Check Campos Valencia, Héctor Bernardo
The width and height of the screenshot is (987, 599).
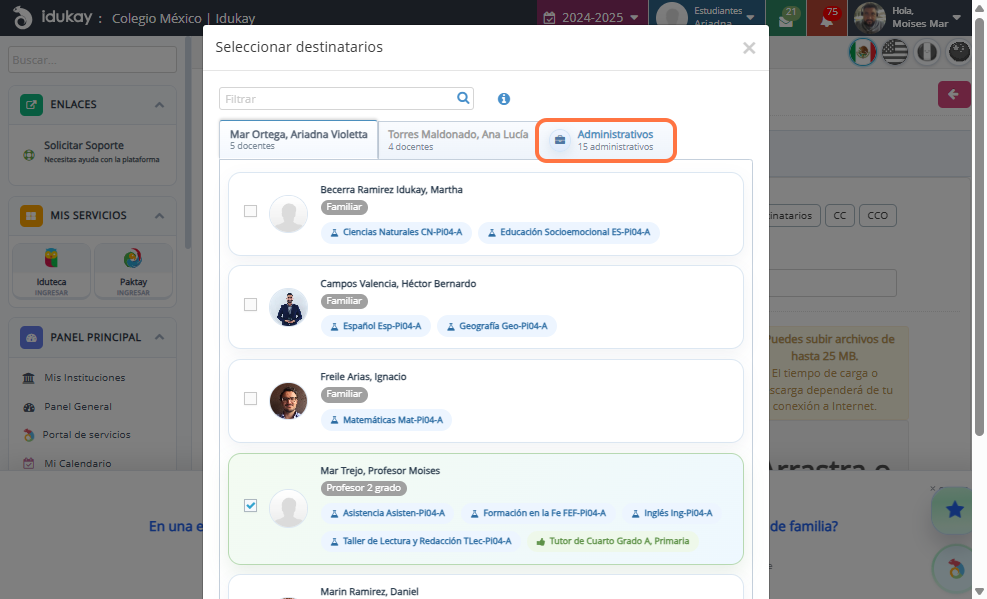pos(251,305)
